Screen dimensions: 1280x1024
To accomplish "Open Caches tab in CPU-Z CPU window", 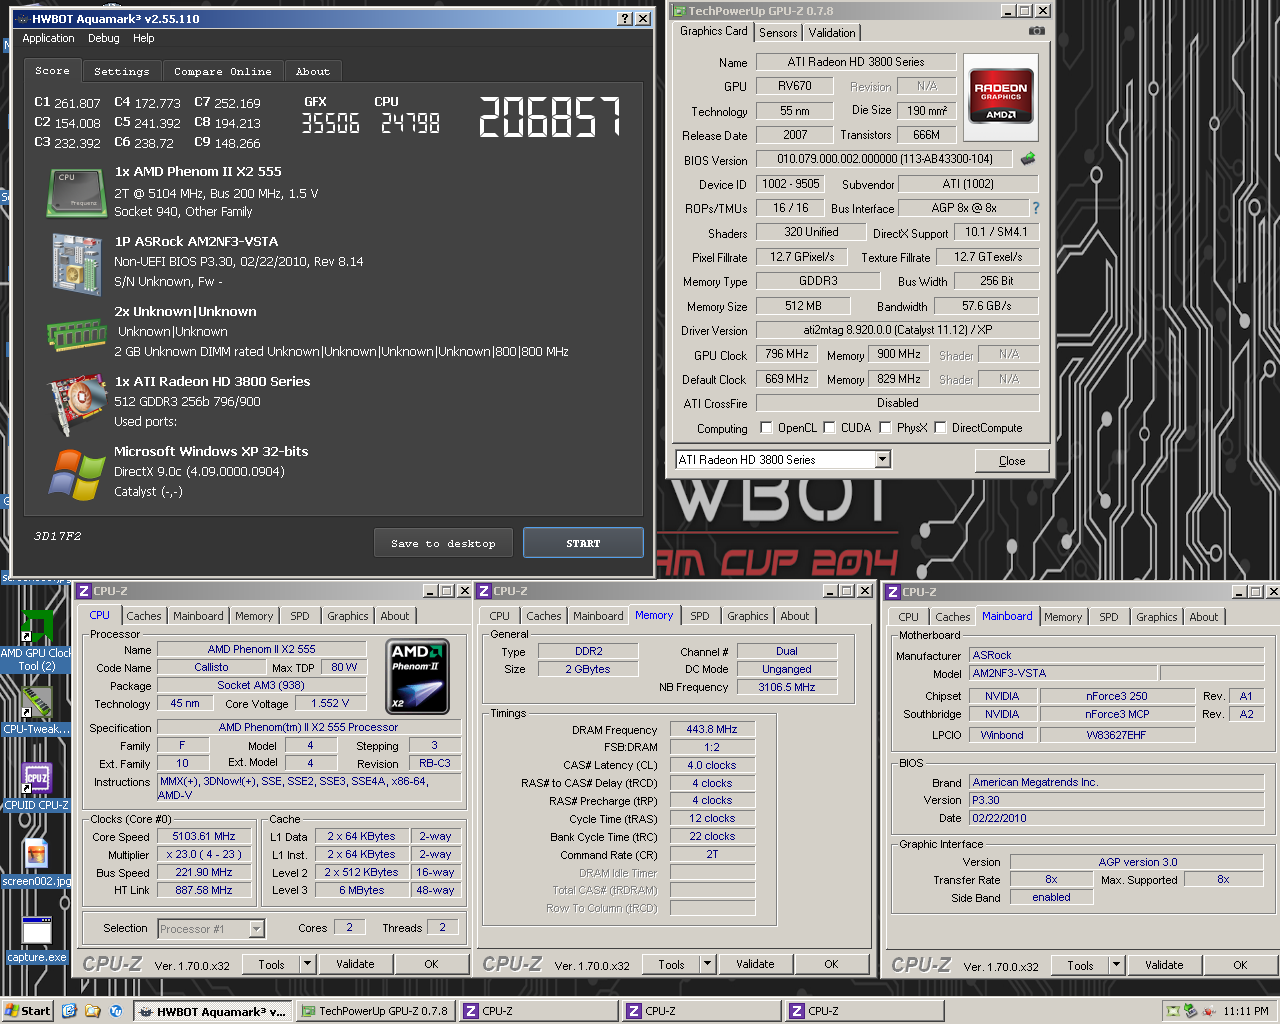I will pyautogui.click(x=144, y=616).
